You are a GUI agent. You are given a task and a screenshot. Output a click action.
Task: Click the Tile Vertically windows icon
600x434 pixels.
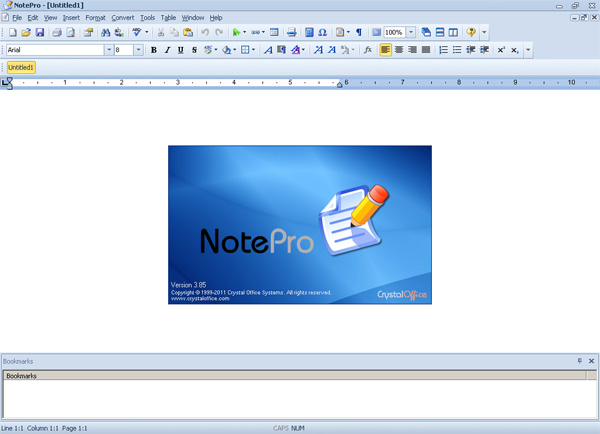[453, 33]
